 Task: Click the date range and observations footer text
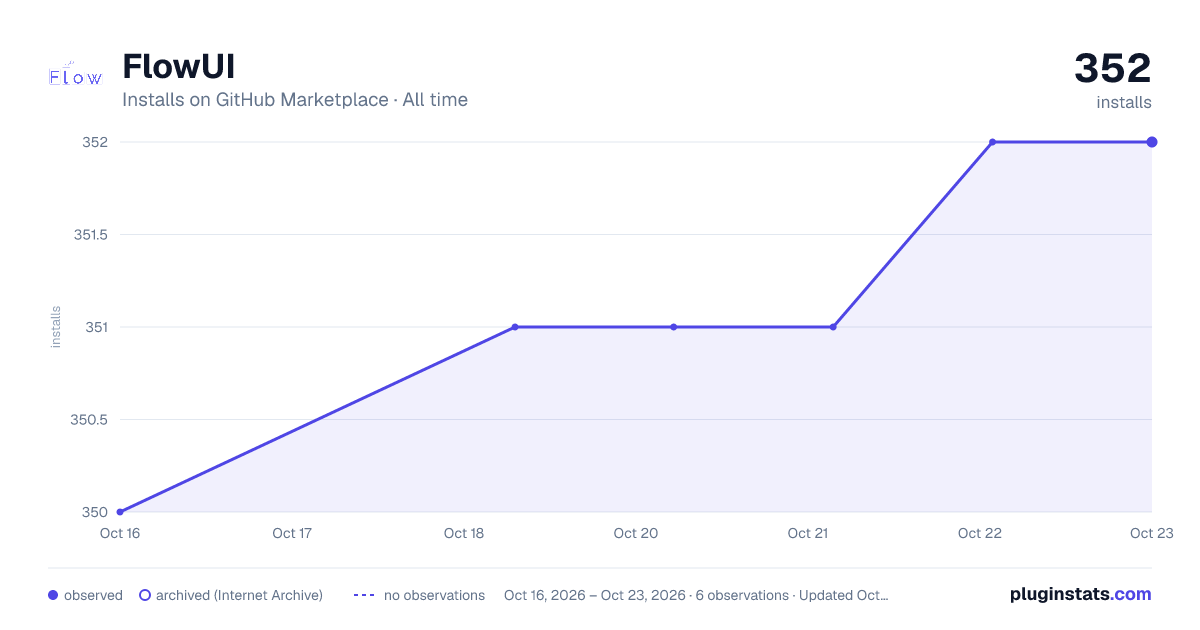(x=696, y=595)
